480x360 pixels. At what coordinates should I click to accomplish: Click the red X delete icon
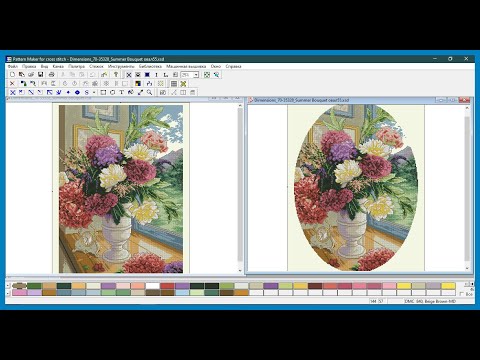[12, 83]
